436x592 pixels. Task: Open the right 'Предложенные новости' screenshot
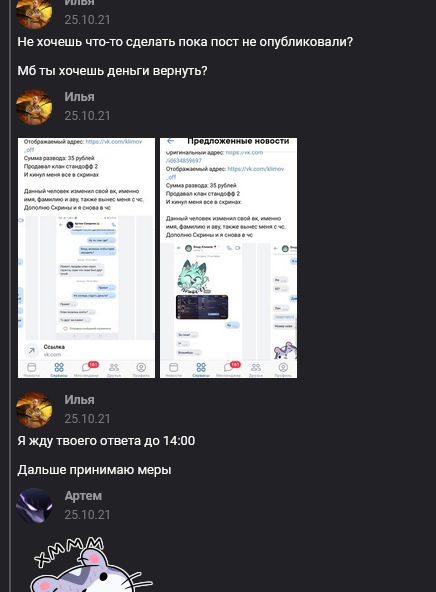(228, 258)
